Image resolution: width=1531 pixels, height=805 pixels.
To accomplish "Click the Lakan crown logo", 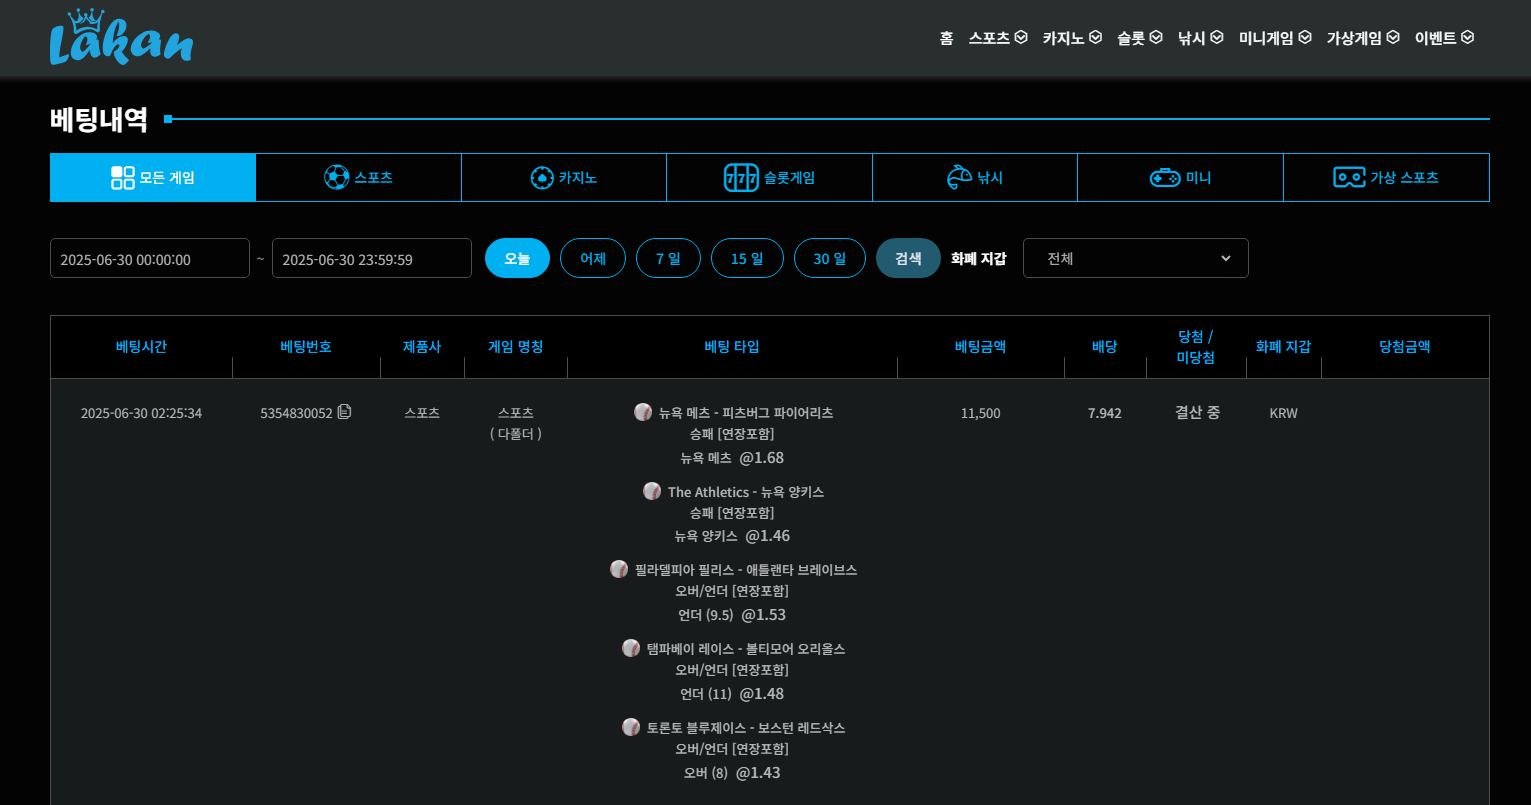I will pos(121,38).
